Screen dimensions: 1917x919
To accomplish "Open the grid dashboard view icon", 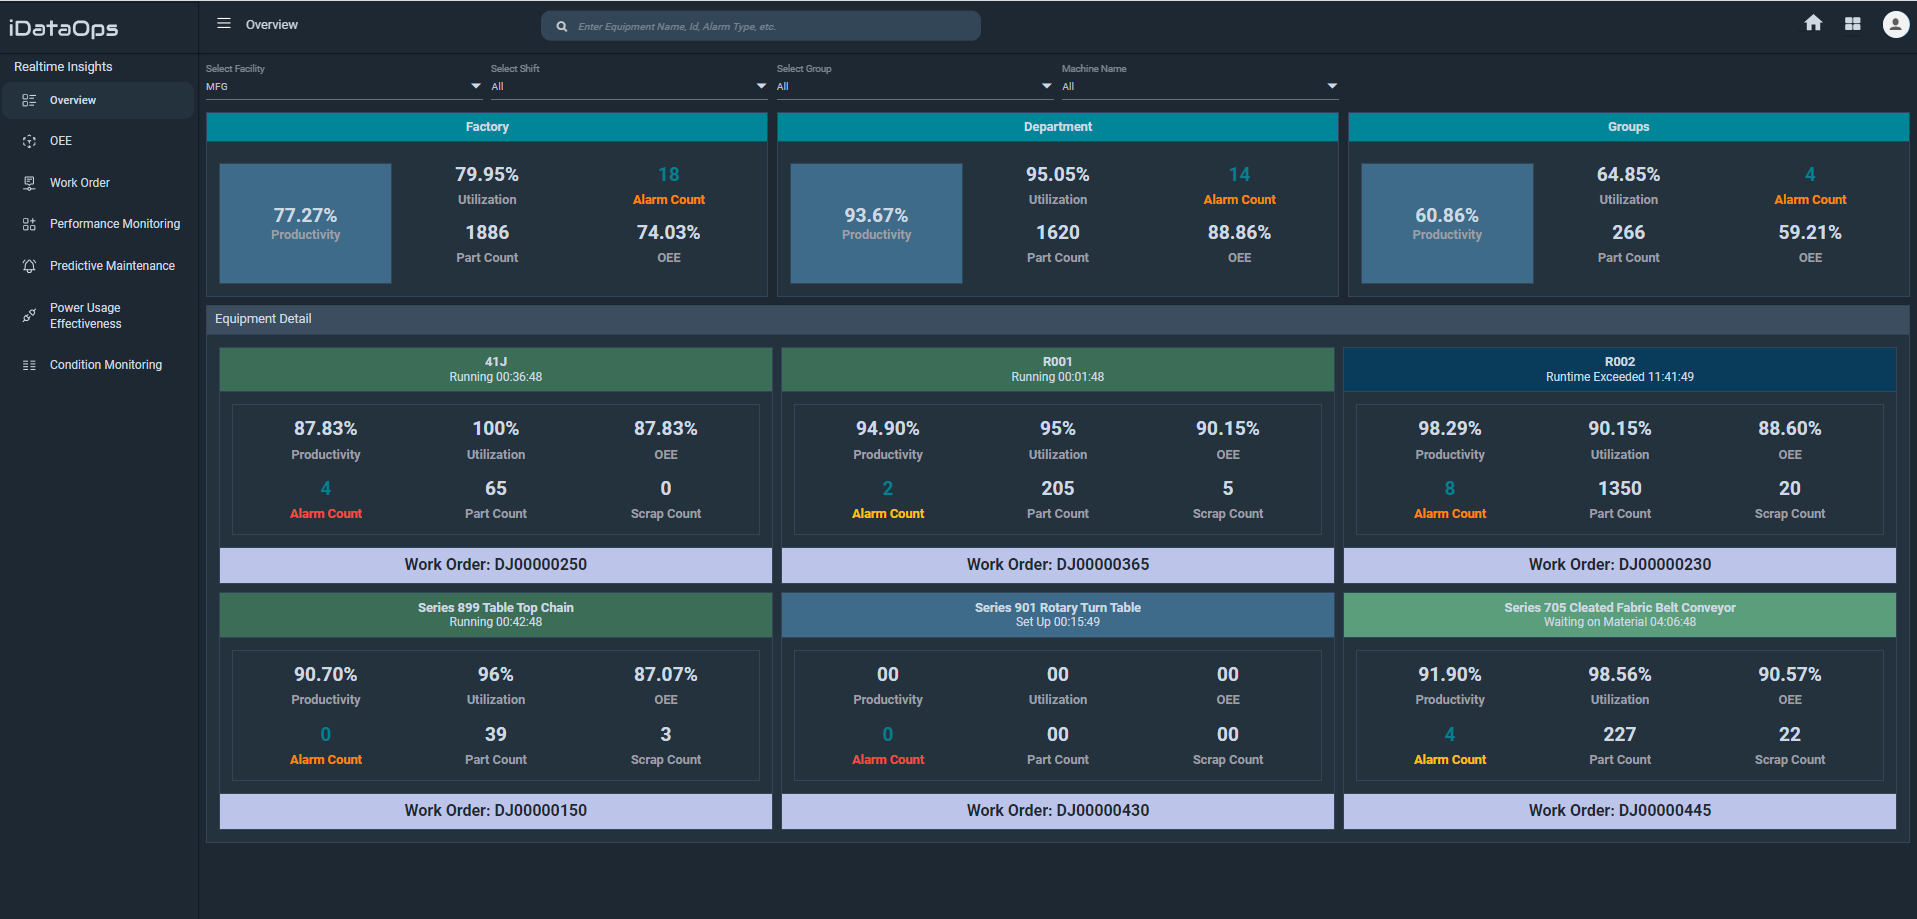I will click(x=1853, y=24).
